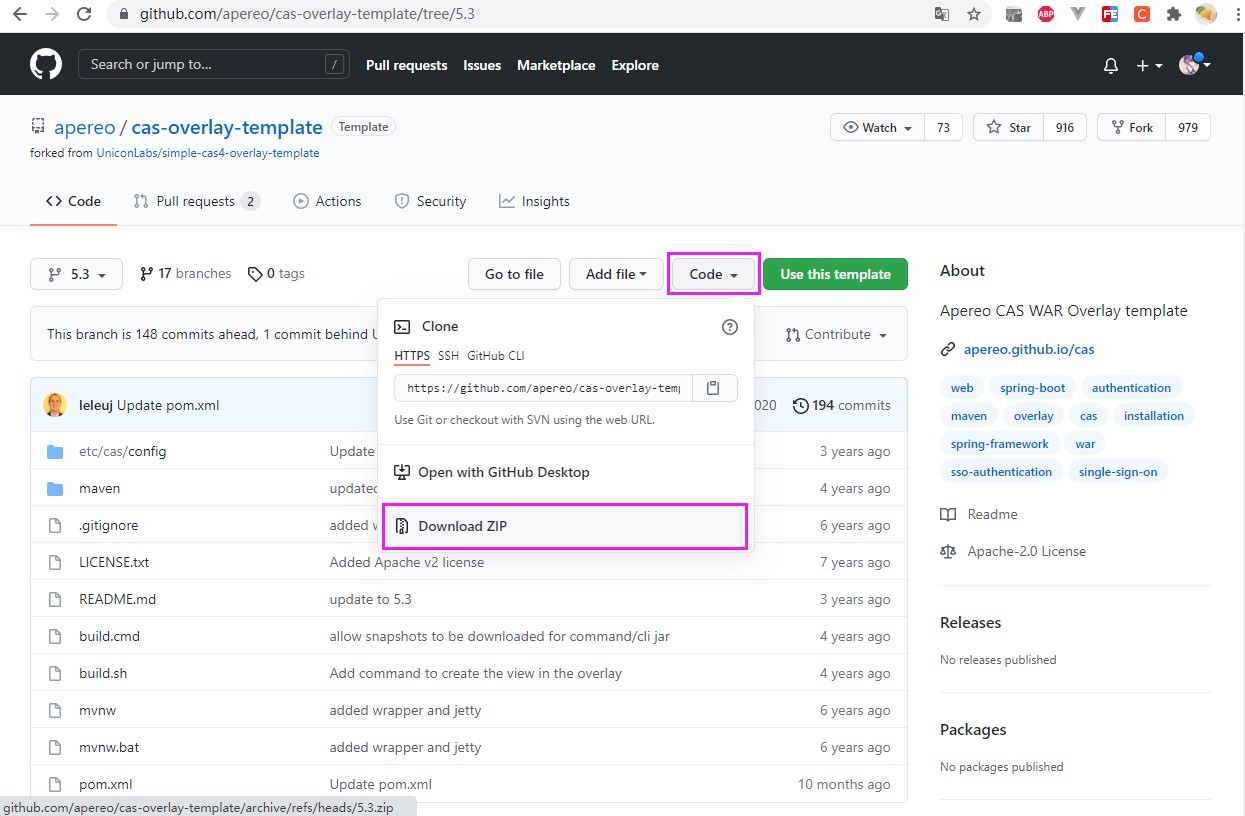Open Marketplace in the top navigation

[x=556, y=65]
